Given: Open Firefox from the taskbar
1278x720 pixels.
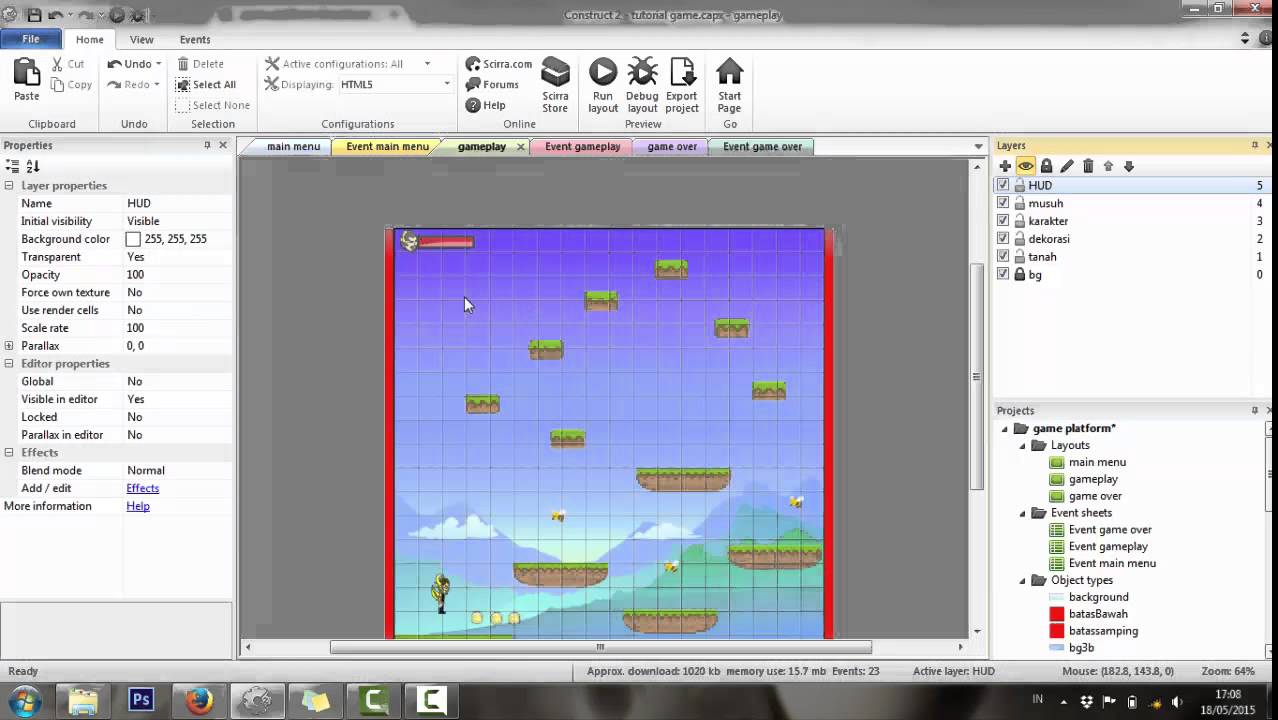Looking at the screenshot, I should [198, 700].
